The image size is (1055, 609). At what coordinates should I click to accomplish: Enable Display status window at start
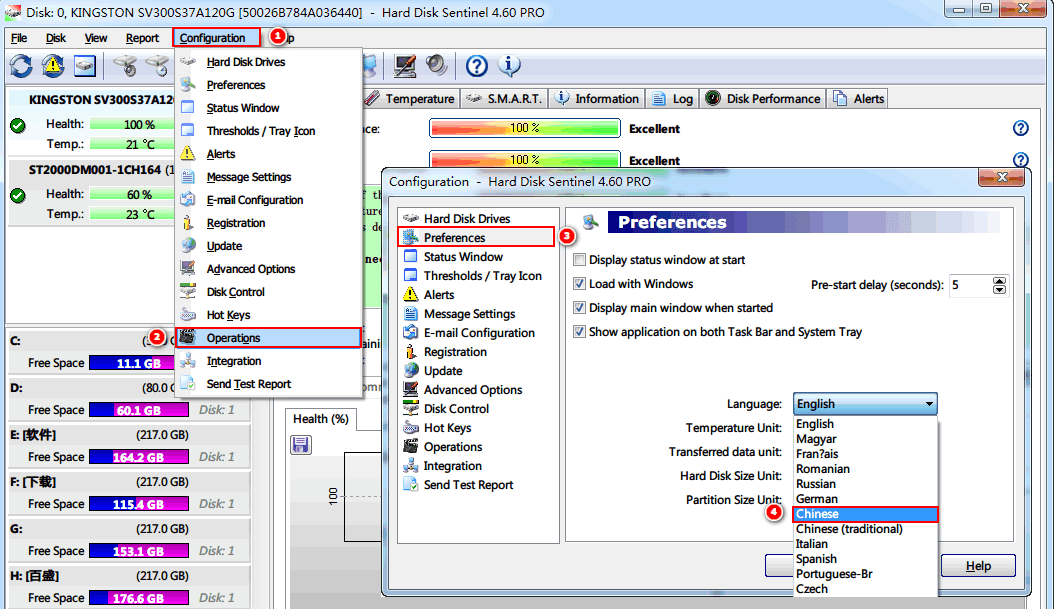580,260
